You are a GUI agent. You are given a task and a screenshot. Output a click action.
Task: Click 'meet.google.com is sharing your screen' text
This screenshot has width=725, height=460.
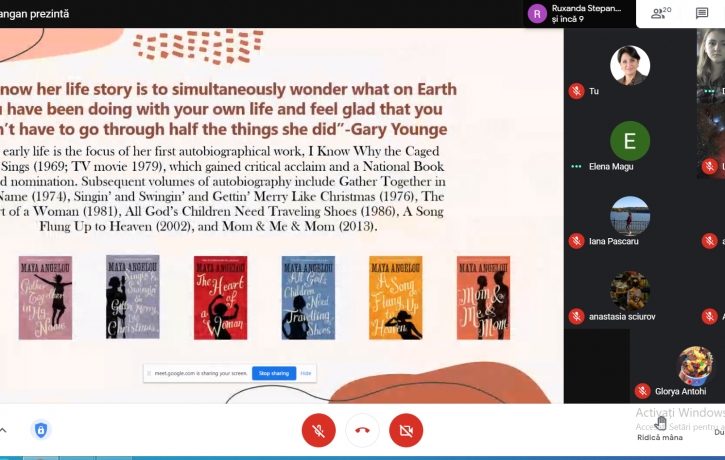click(x=201, y=373)
